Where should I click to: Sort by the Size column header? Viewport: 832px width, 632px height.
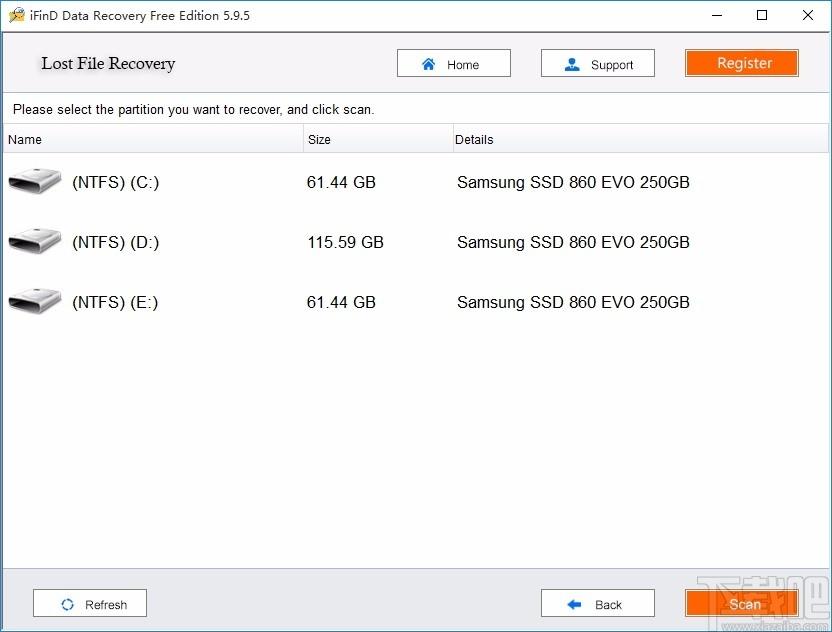[378, 139]
